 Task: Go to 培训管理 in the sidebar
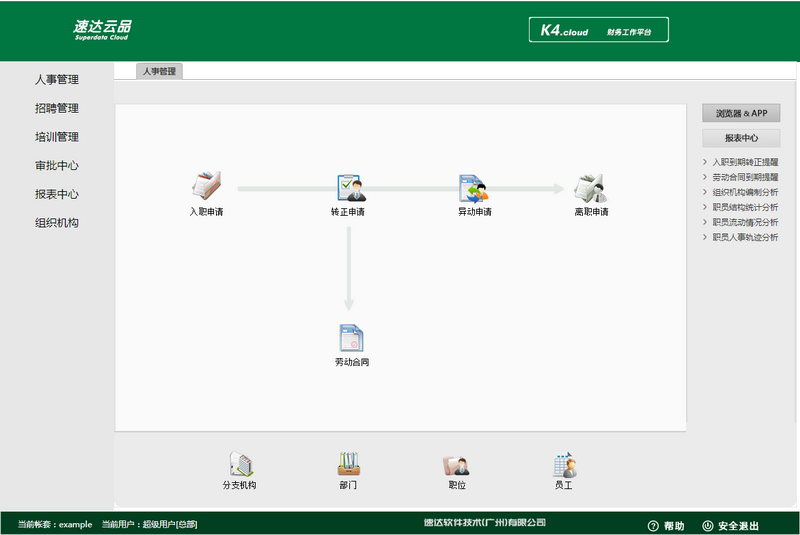pos(57,137)
